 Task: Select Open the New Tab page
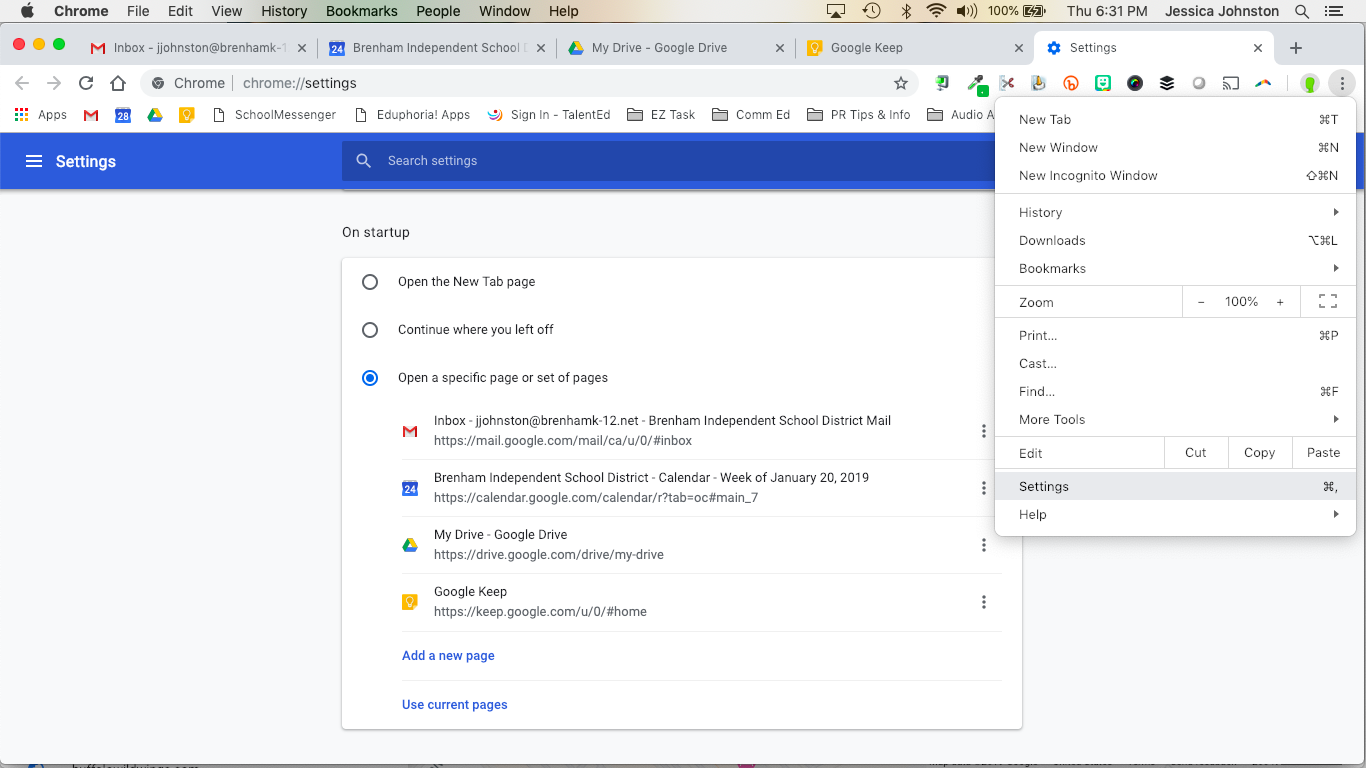pyautogui.click(x=370, y=282)
